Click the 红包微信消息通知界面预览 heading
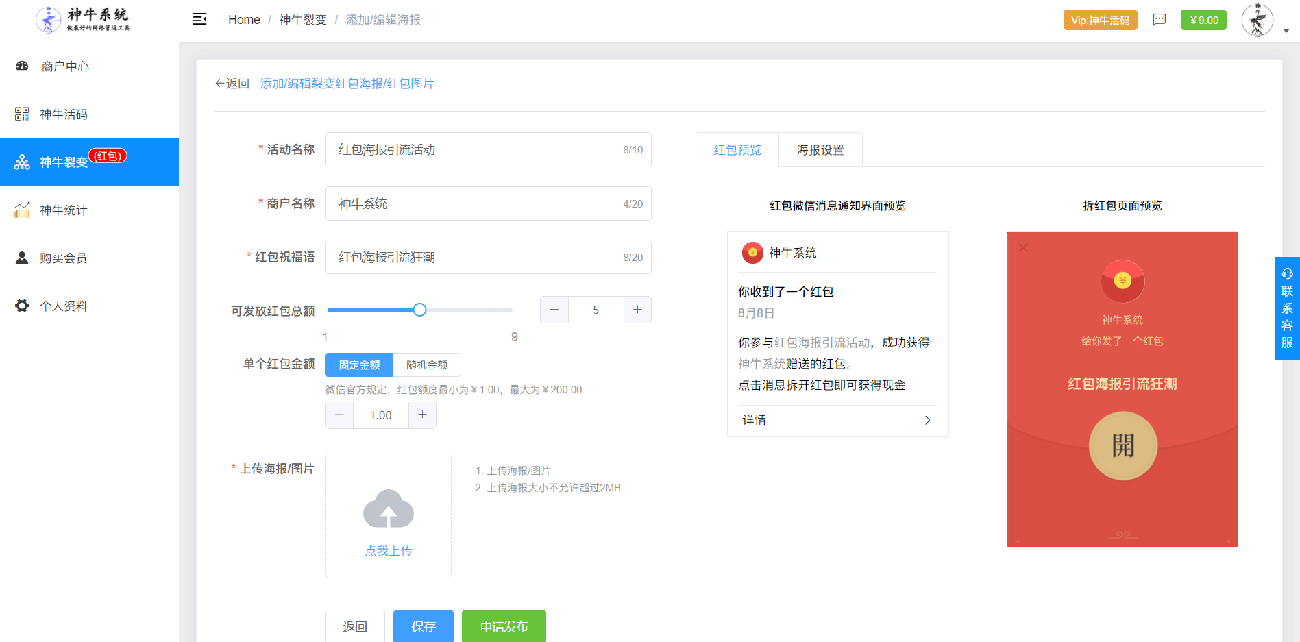Image resolution: width=1300 pixels, height=642 pixels. [x=837, y=205]
